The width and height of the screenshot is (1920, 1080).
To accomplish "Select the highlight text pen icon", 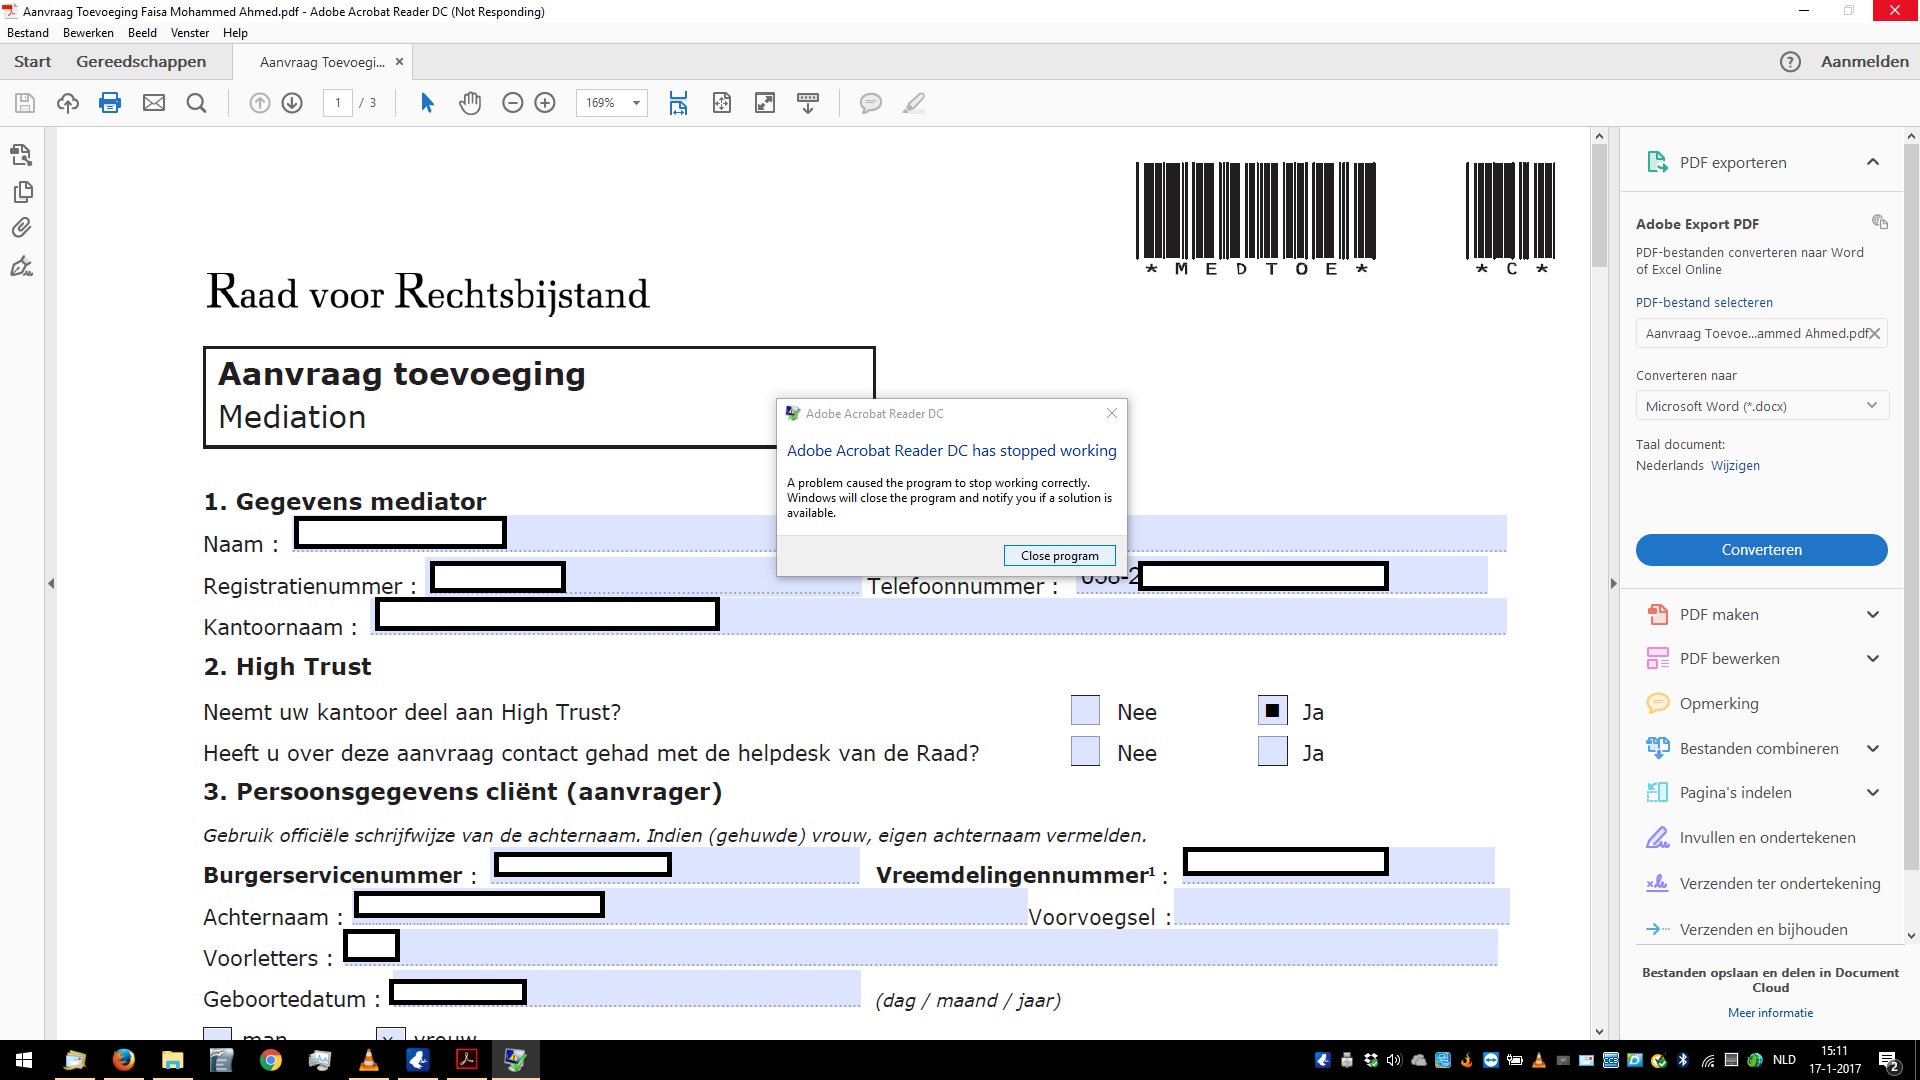I will point(914,103).
